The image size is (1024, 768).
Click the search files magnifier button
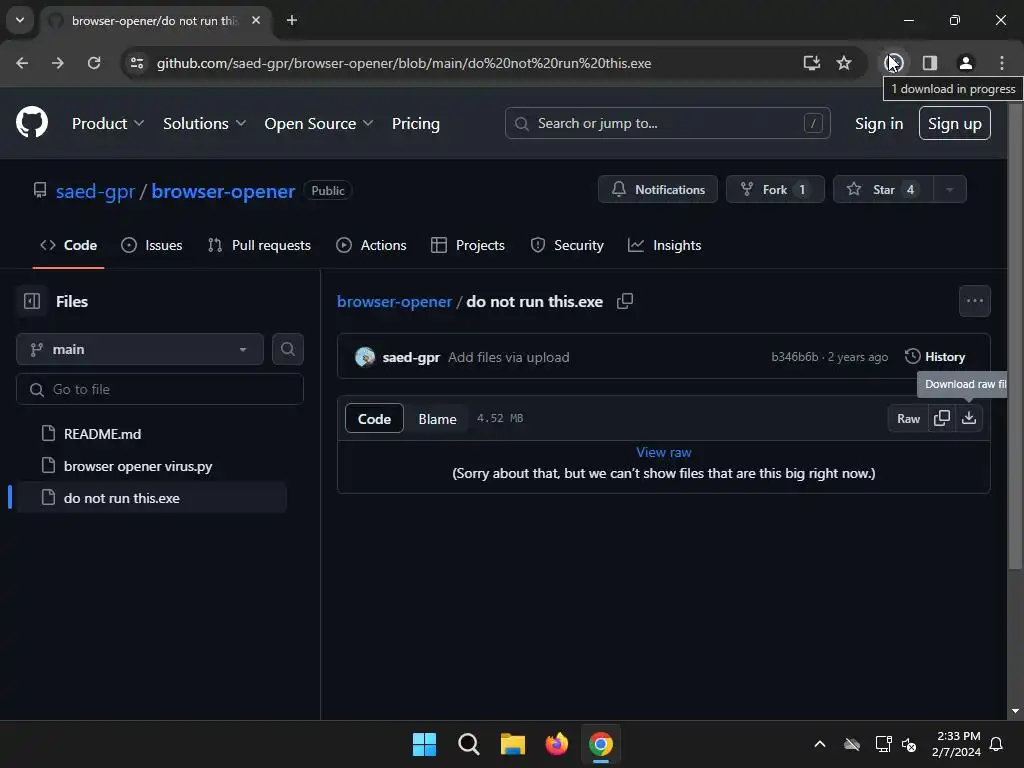[x=287, y=349]
